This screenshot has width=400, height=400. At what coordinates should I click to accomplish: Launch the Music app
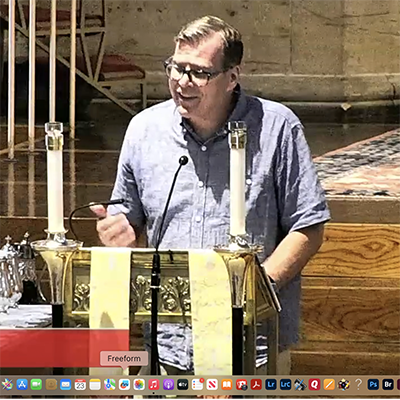[154, 384]
